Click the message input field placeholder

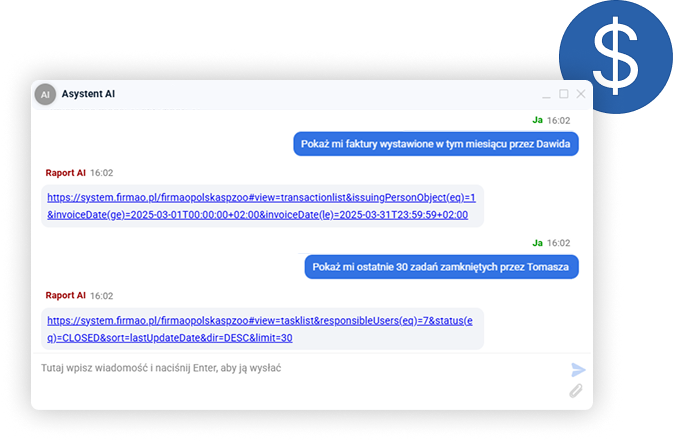tap(161, 368)
